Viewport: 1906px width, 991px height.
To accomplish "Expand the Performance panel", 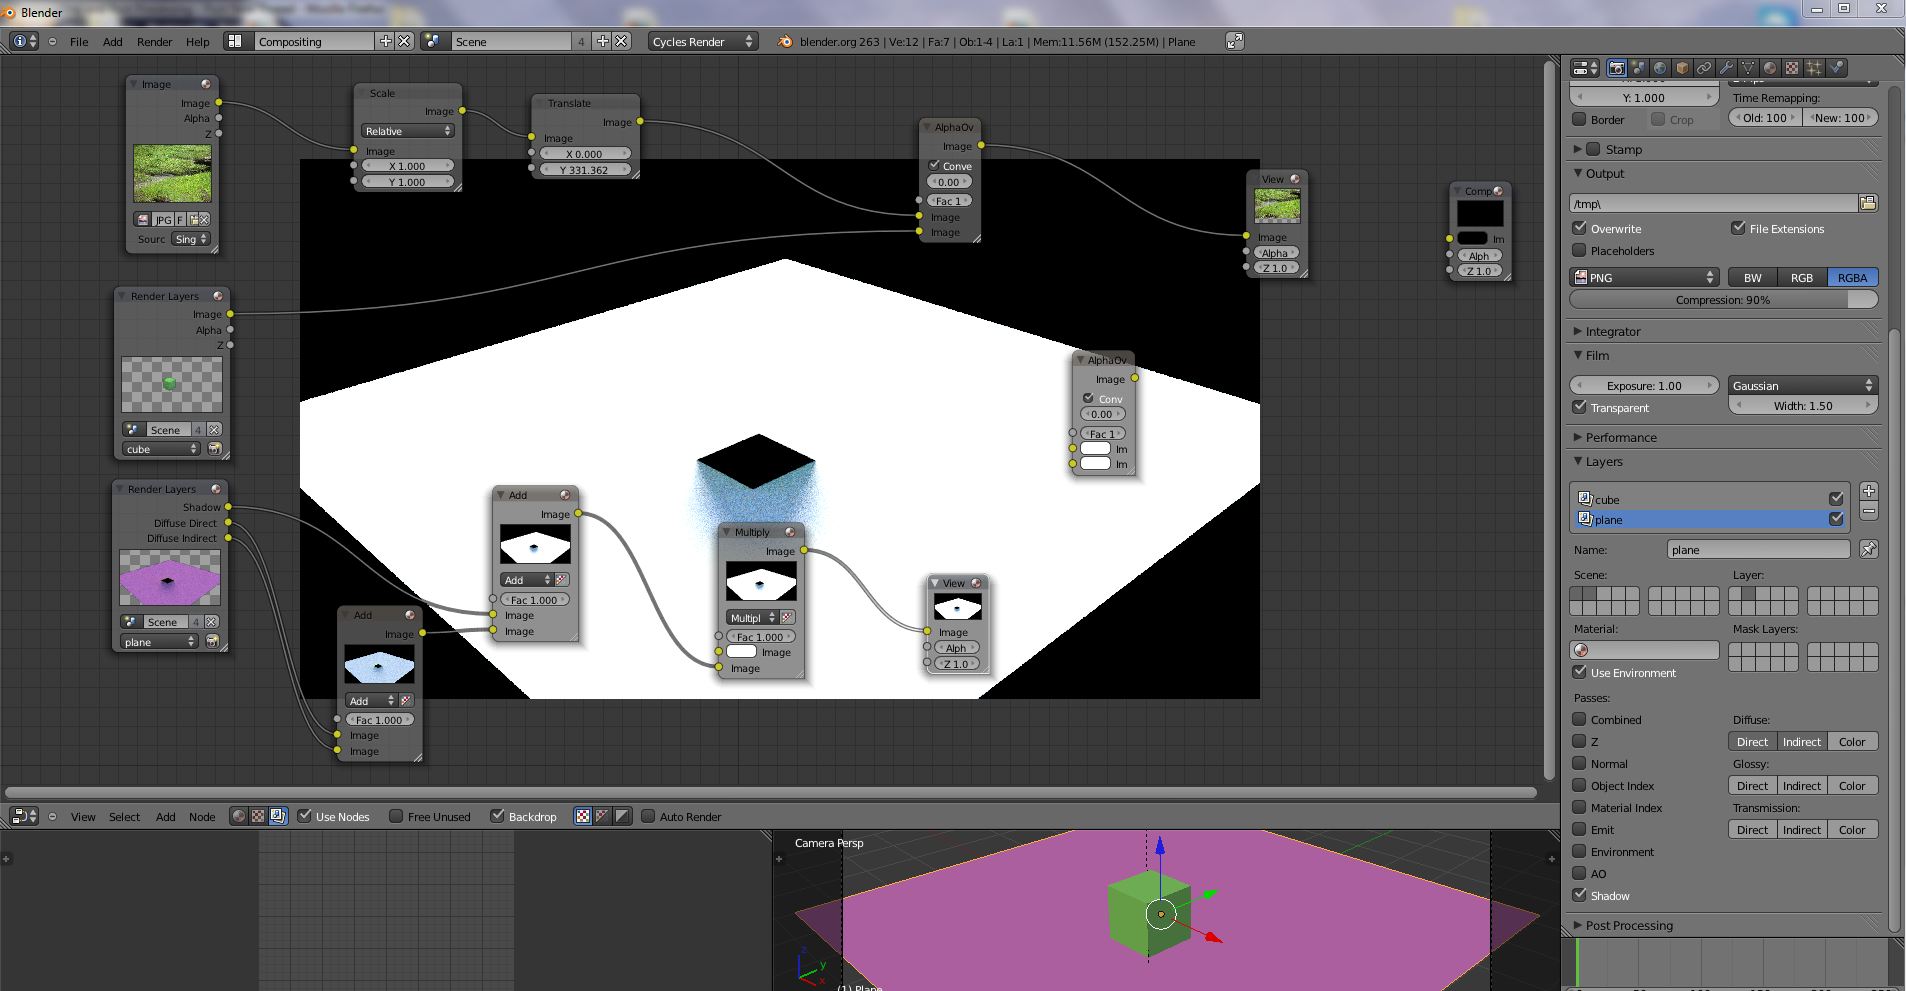I will click(x=1620, y=437).
